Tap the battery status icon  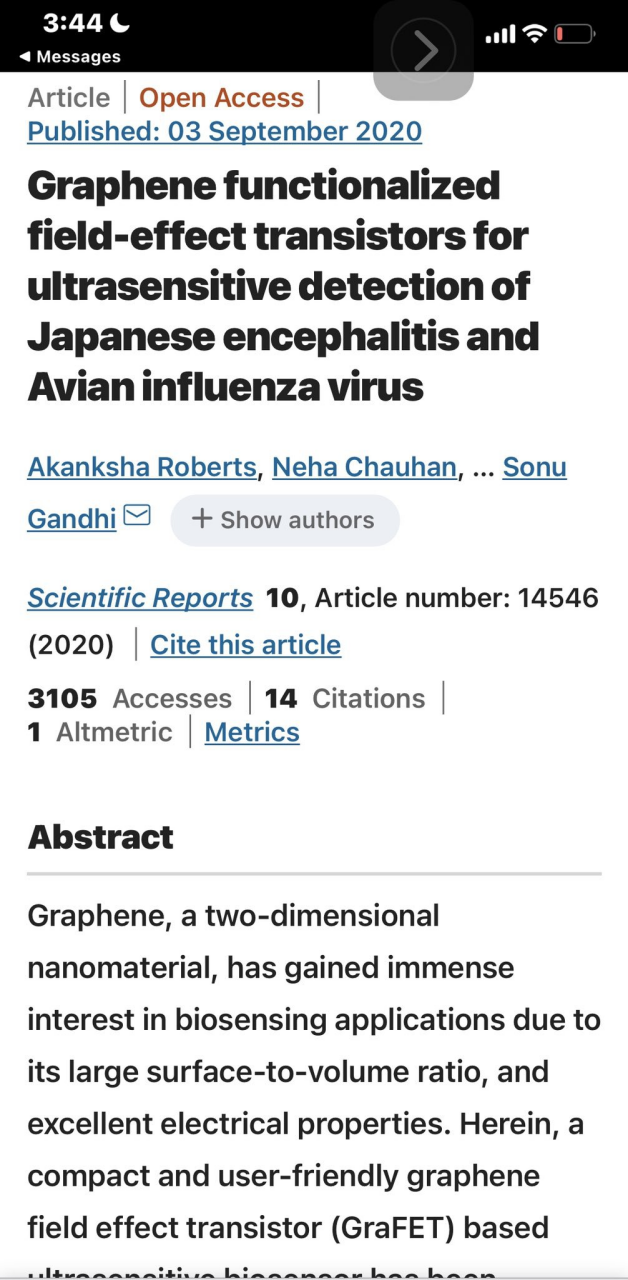pos(575,35)
